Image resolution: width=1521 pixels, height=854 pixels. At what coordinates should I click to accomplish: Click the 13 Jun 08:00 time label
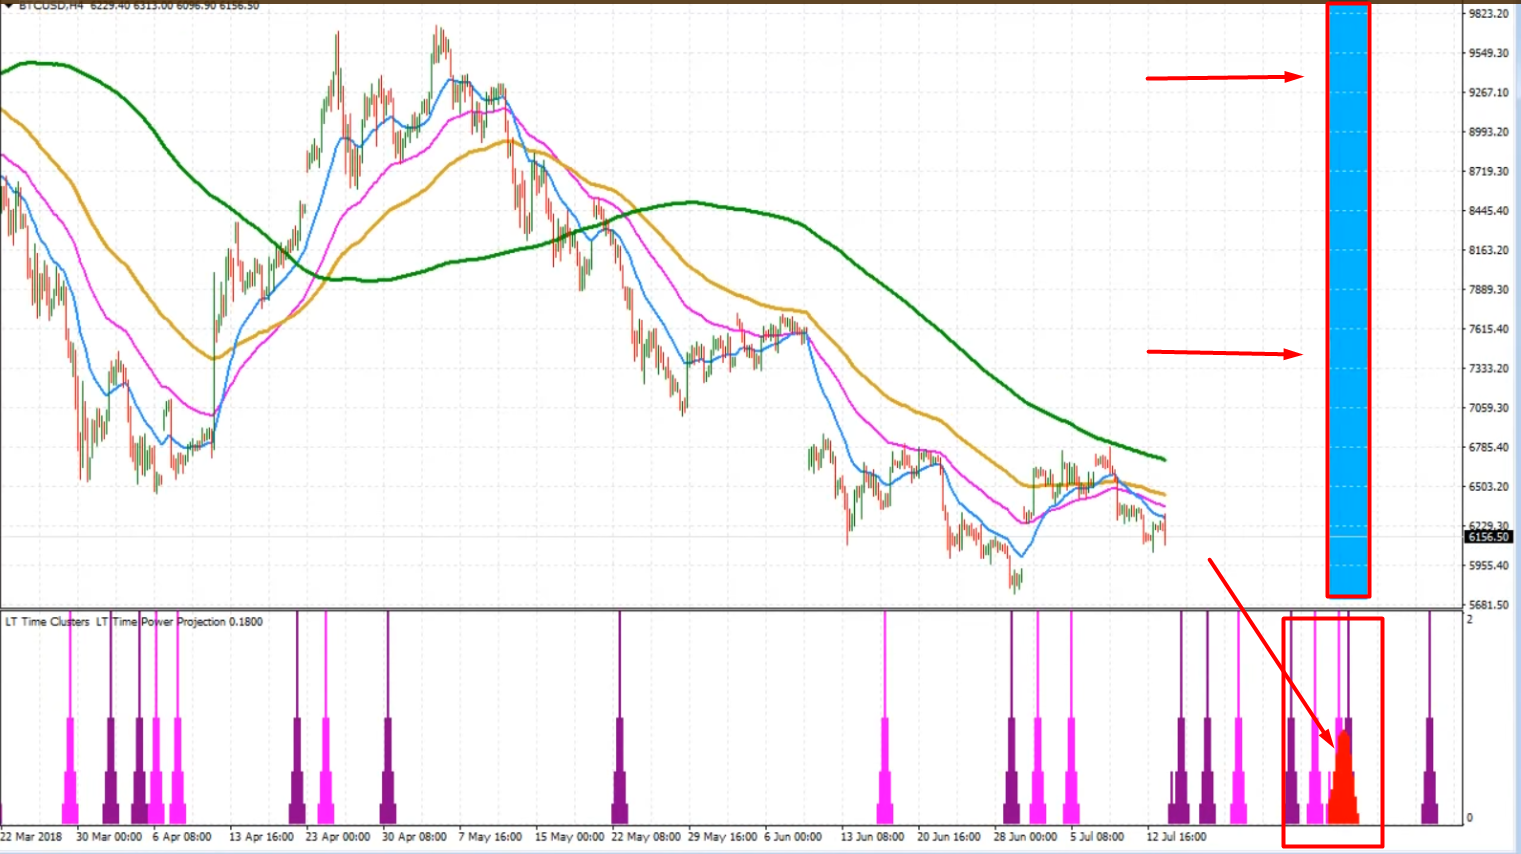click(872, 837)
